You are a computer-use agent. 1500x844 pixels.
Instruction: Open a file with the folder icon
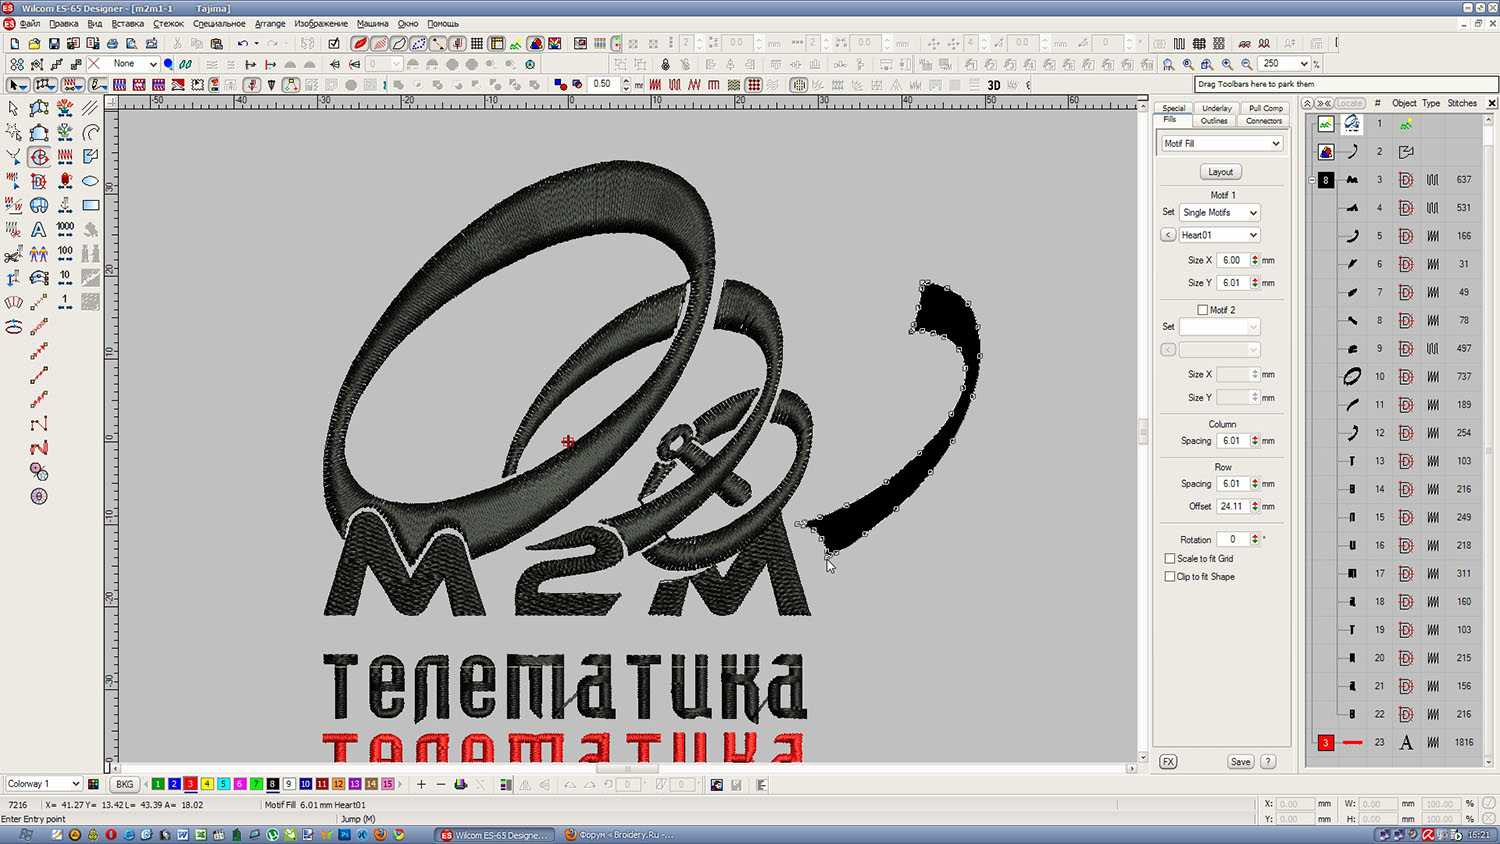point(34,44)
